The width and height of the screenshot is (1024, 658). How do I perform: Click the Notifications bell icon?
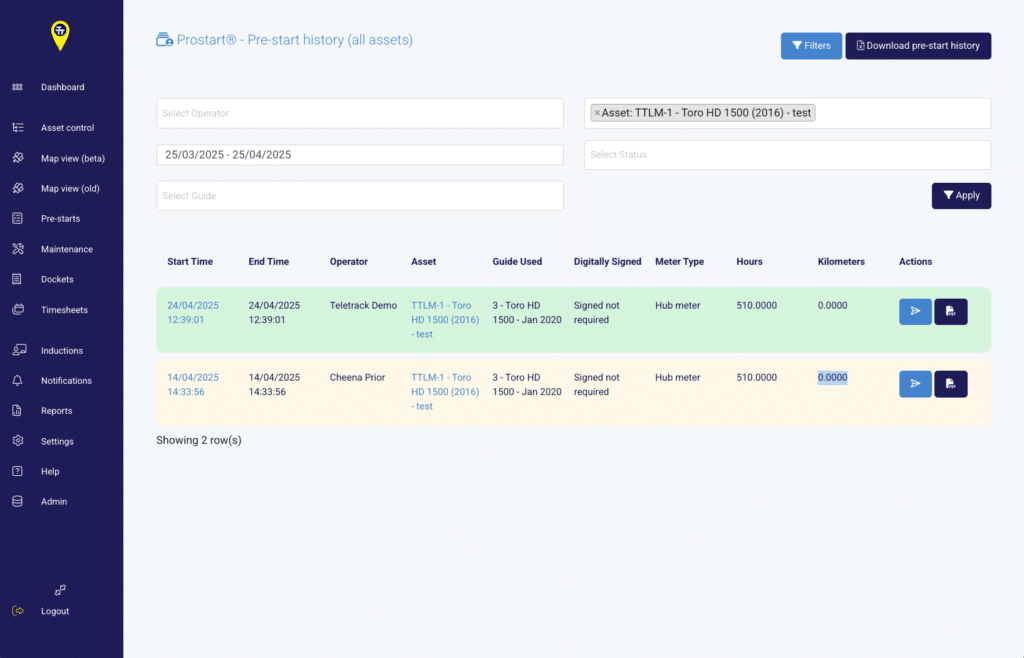click(x=18, y=381)
